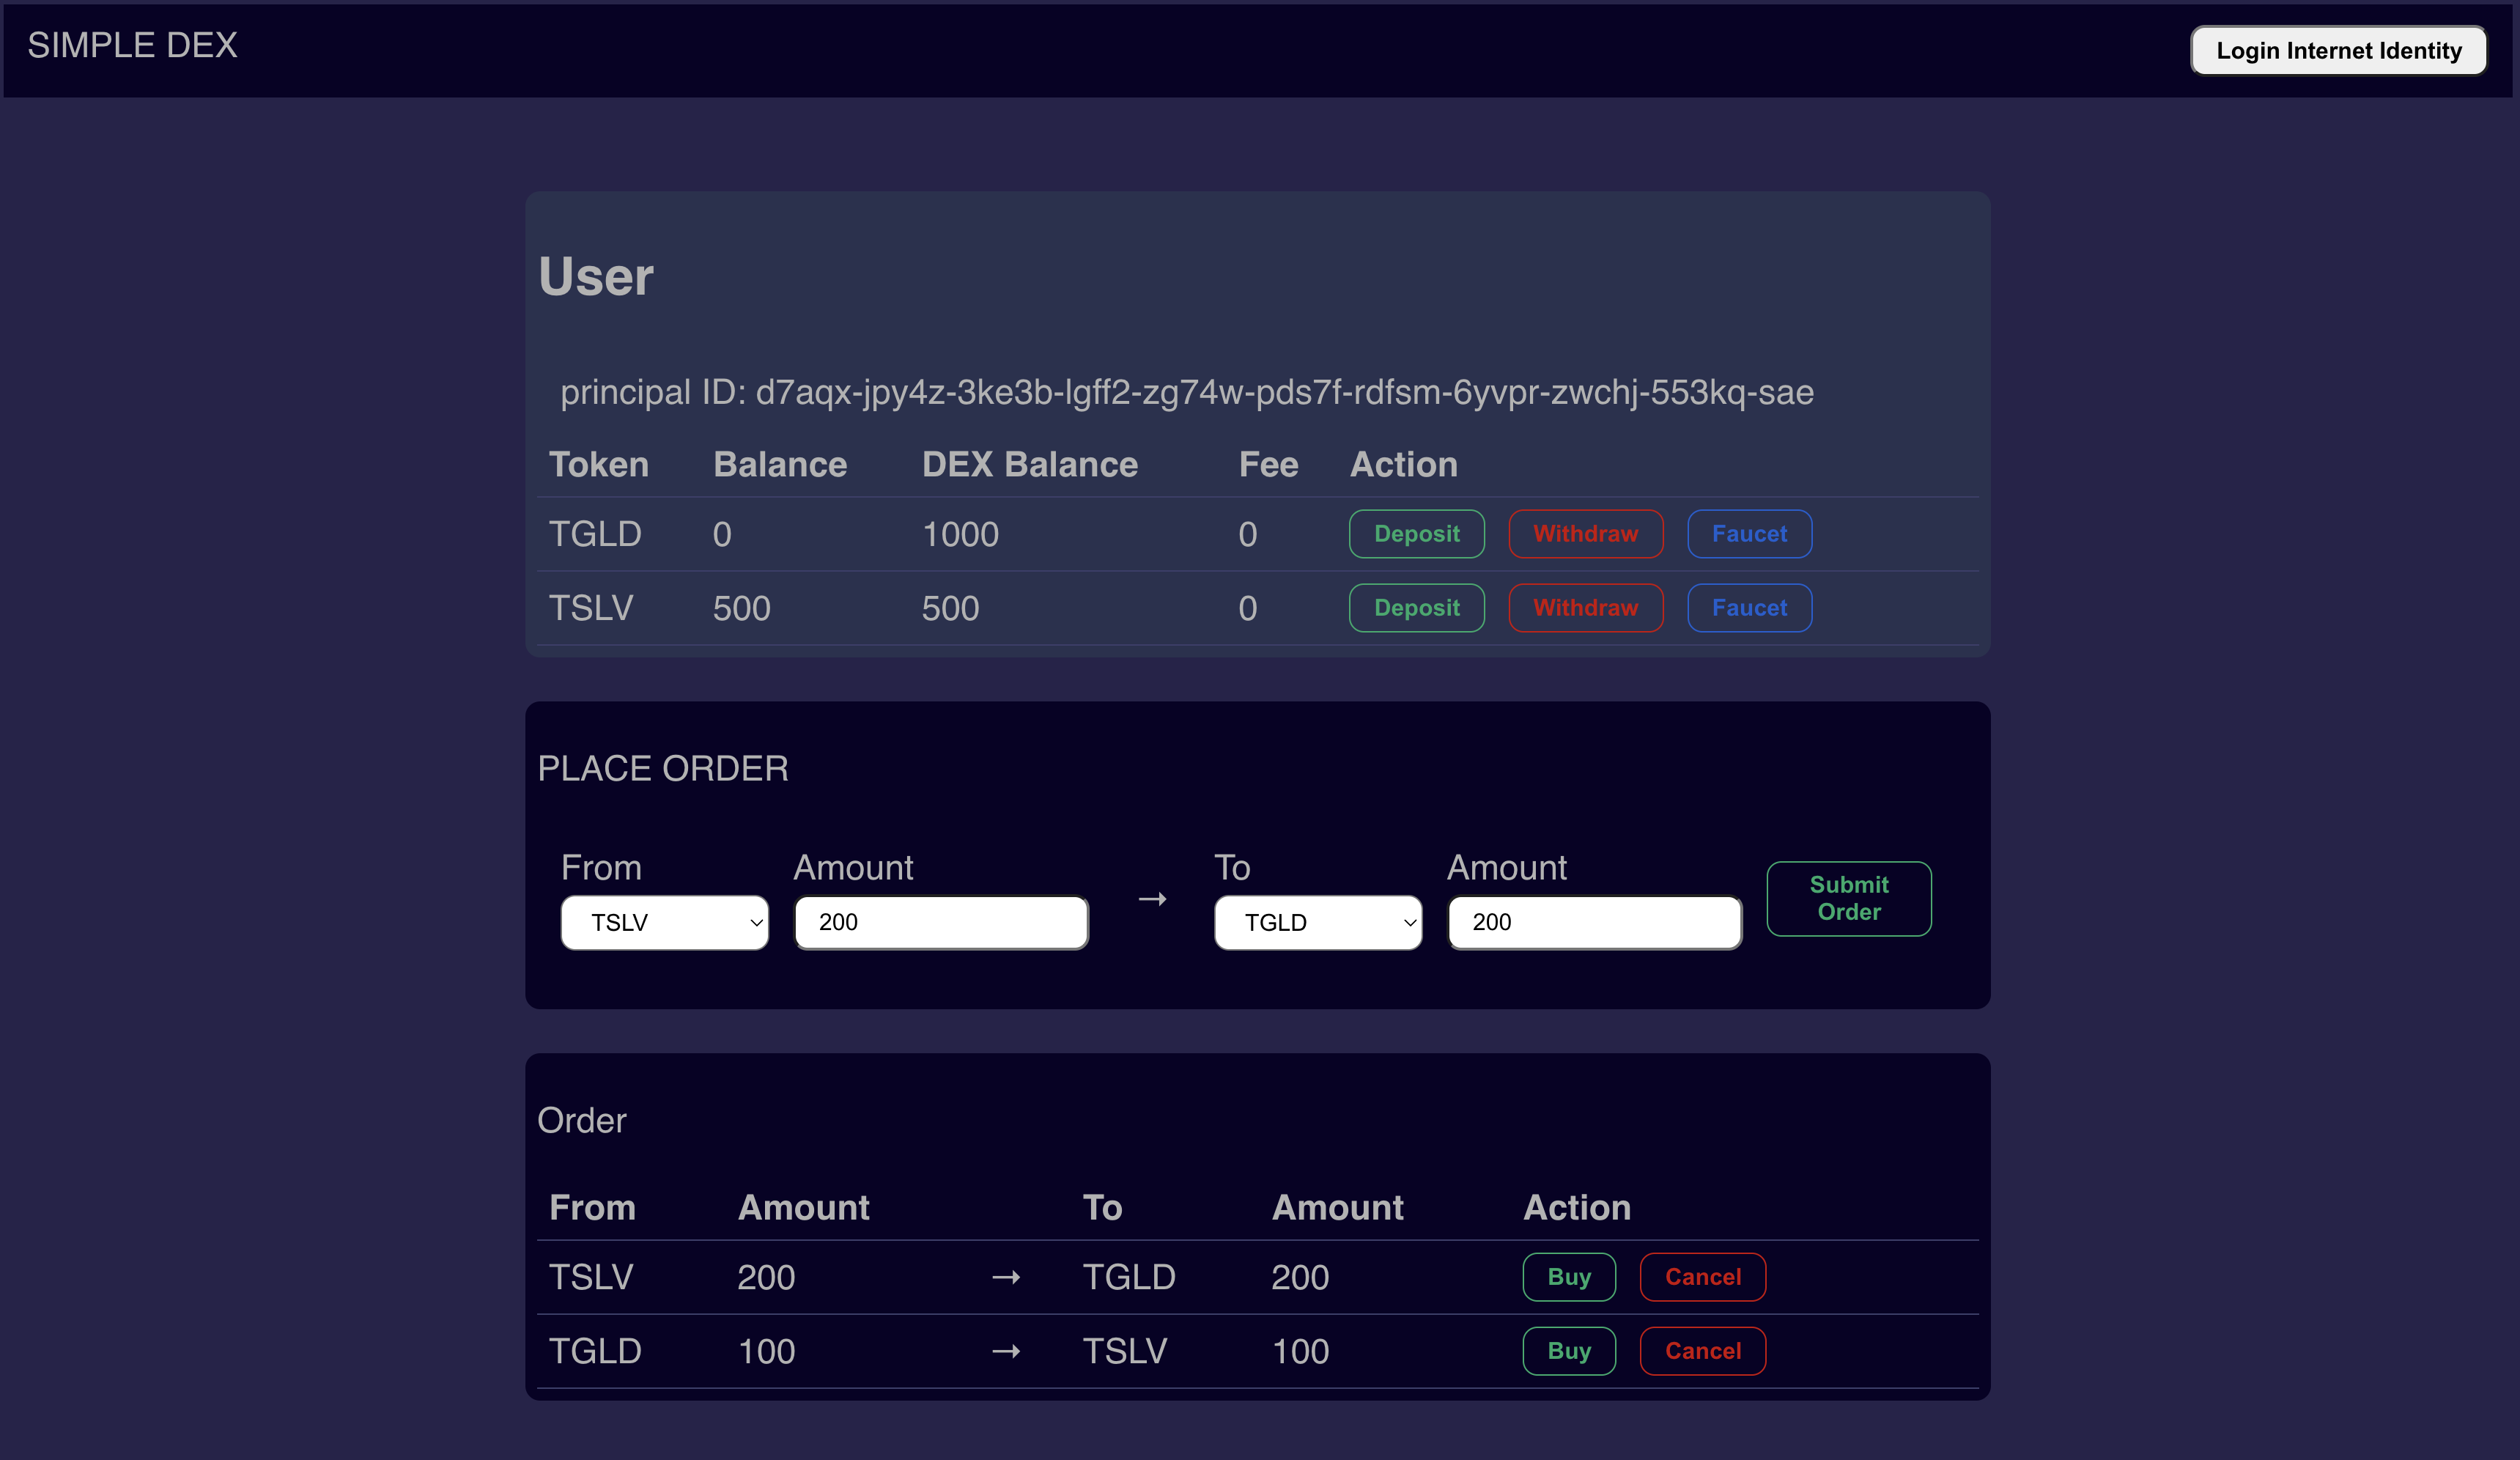Click the SIMPLE DEX title

click(x=132, y=45)
